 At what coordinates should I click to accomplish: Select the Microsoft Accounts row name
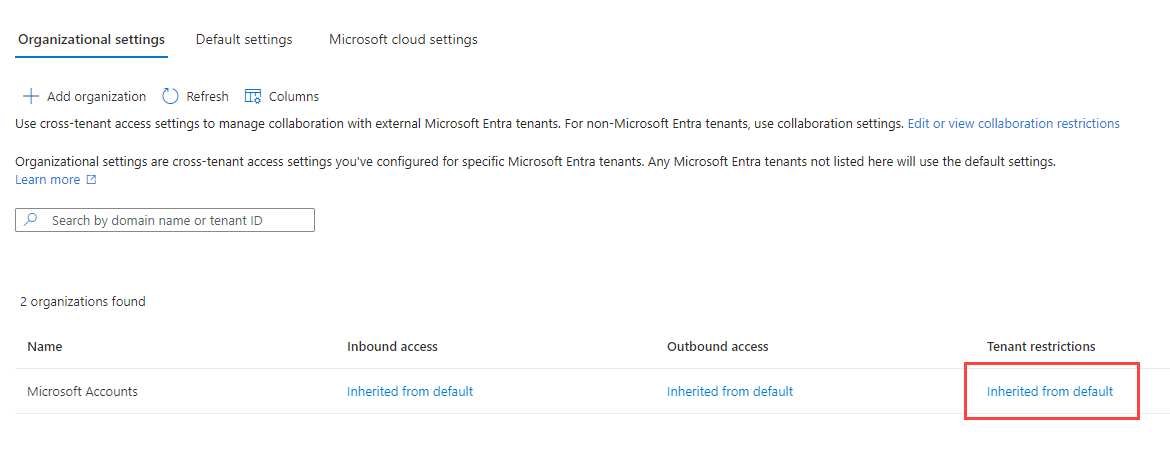[82, 391]
